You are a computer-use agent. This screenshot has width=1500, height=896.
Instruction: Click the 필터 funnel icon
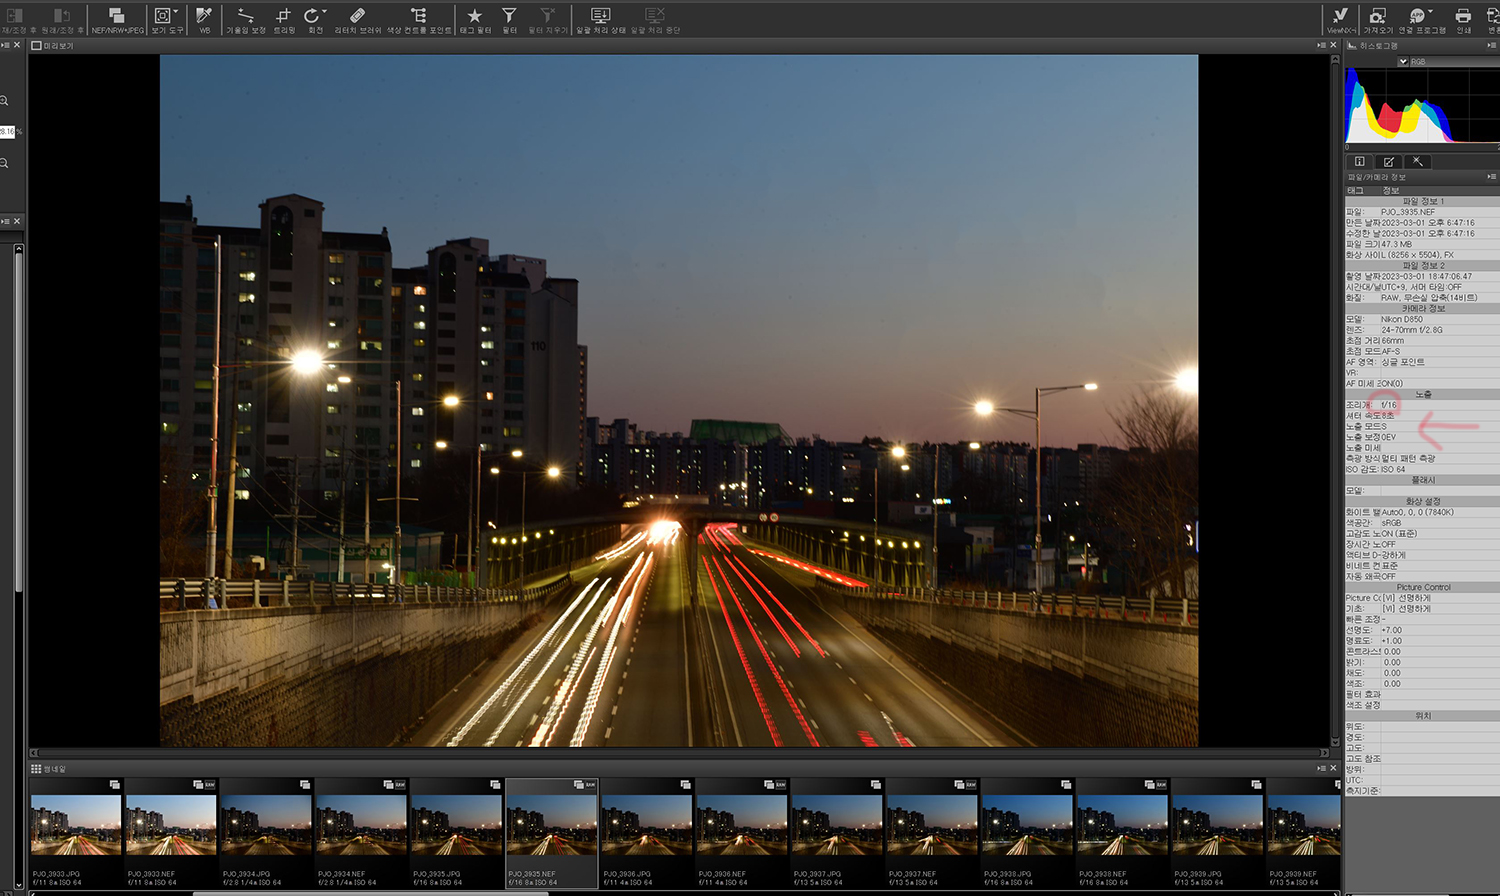coord(509,17)
